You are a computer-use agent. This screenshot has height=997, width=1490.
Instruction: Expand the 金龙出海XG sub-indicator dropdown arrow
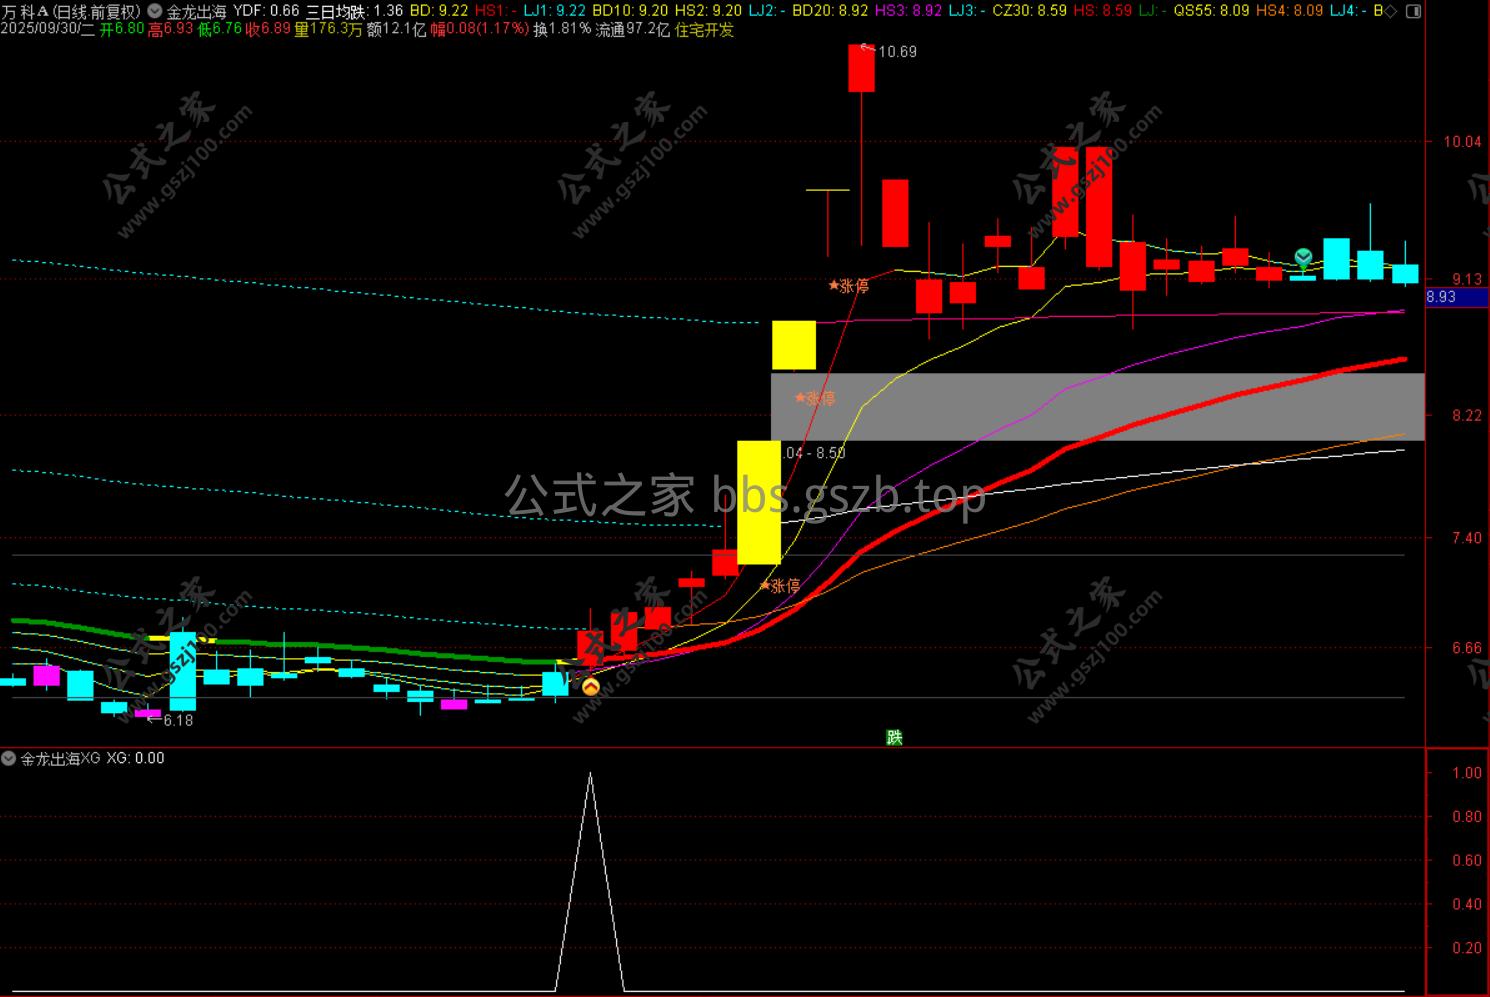(x=10, y=759)
